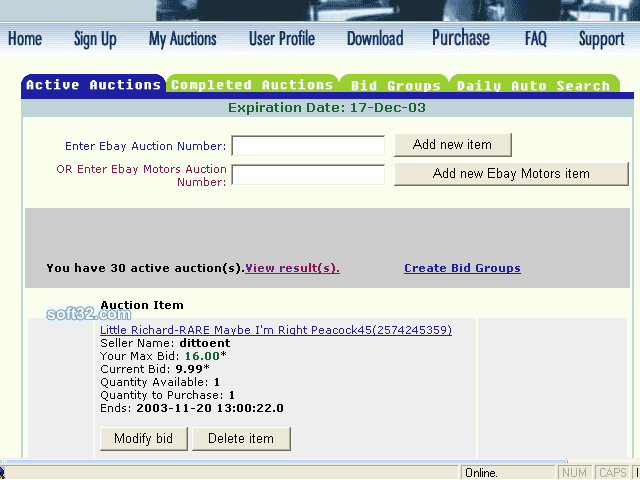Open the Support page
640x480 pixels.
(x=602, y=40)
